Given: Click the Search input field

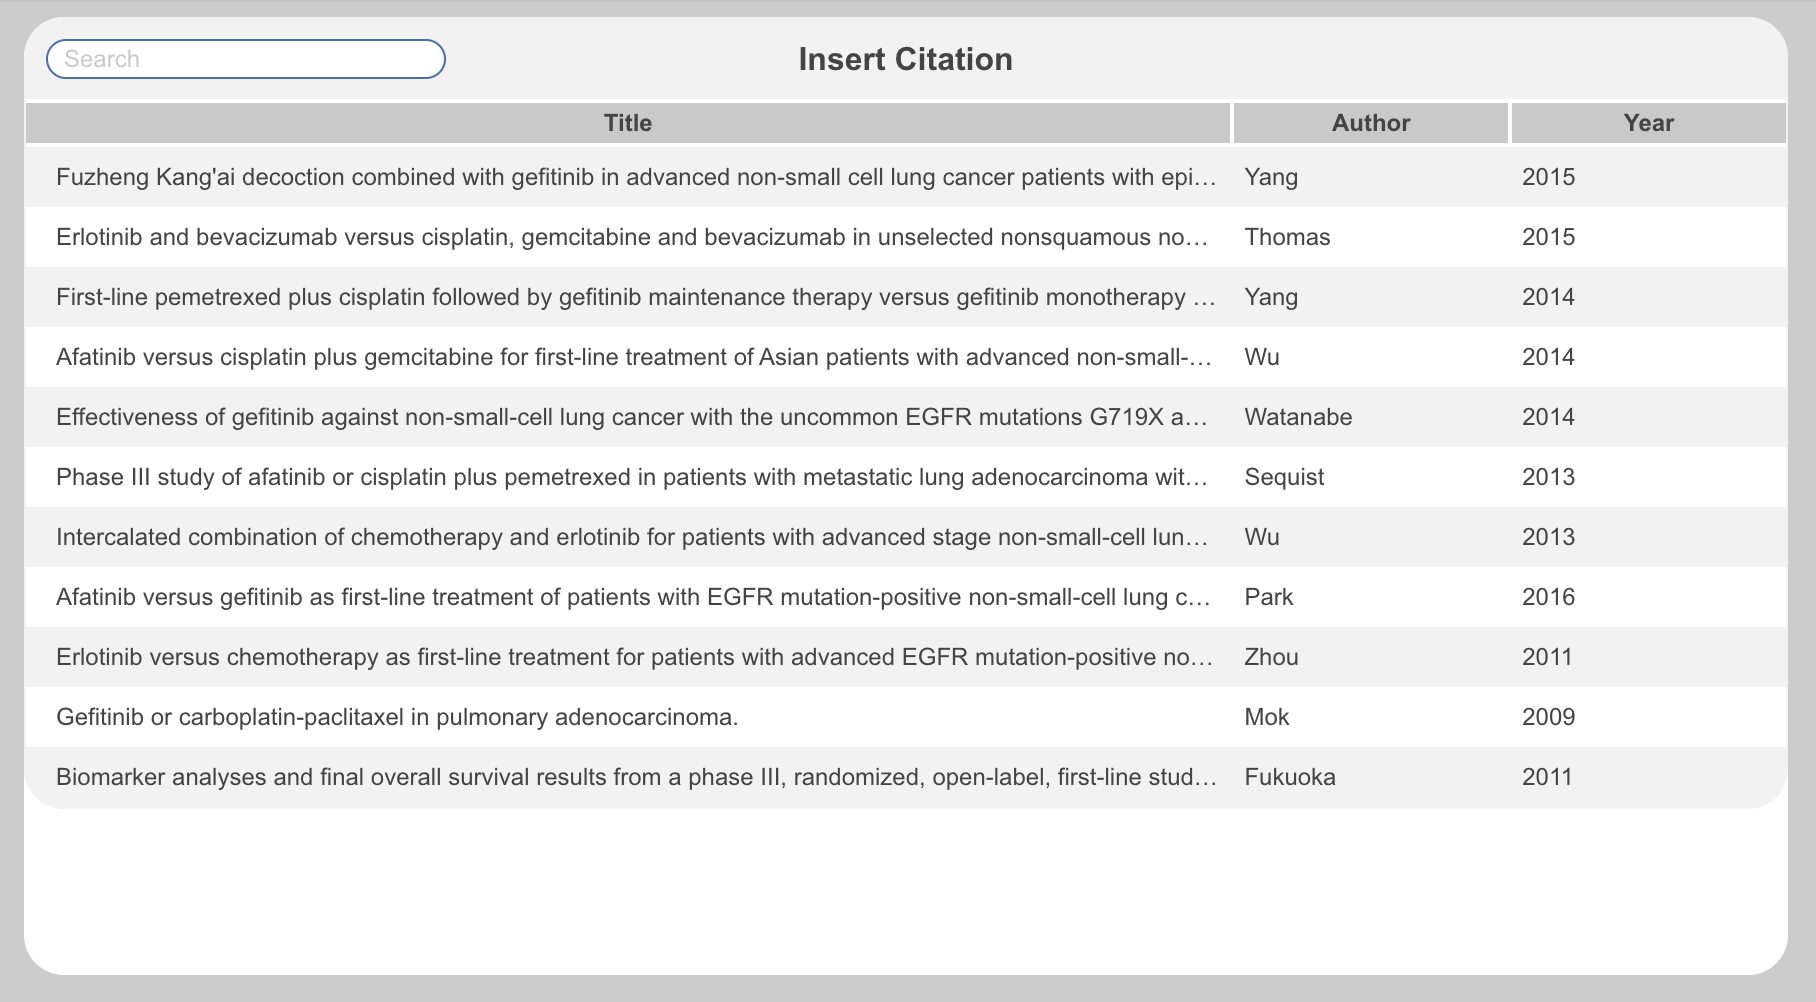Looking at the screenshot, I should point(245,59).
